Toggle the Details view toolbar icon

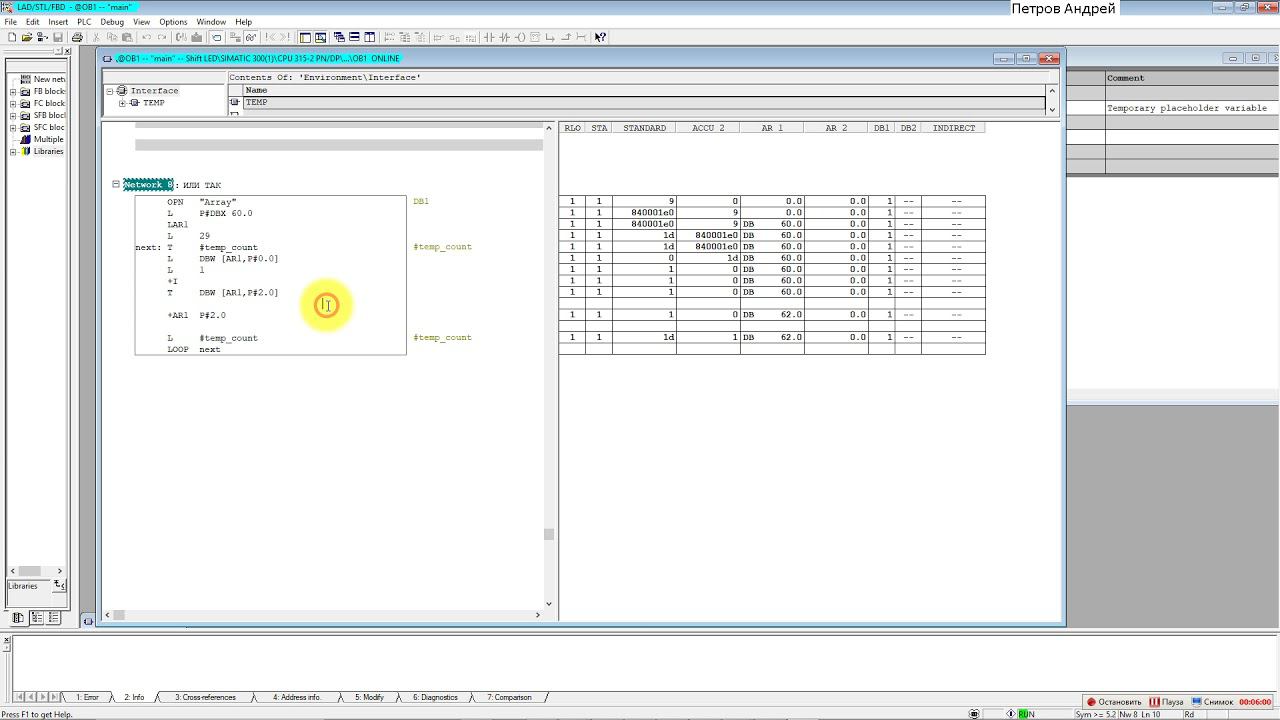coord(320,37)
